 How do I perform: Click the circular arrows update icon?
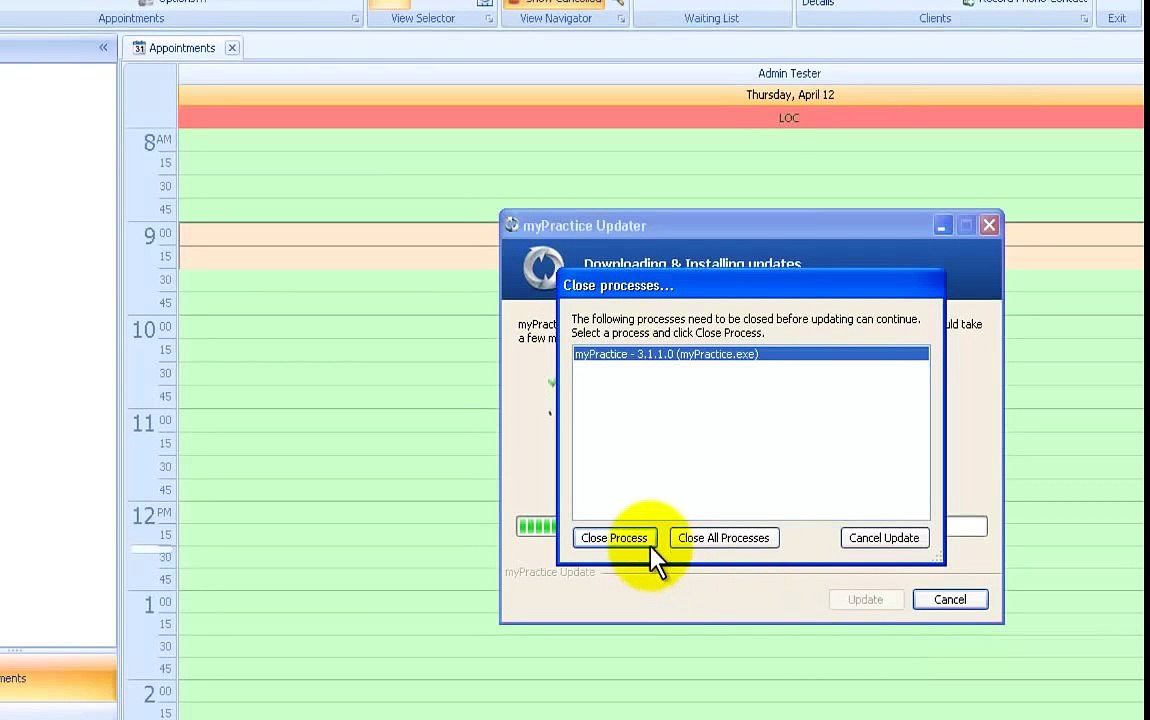541,268
